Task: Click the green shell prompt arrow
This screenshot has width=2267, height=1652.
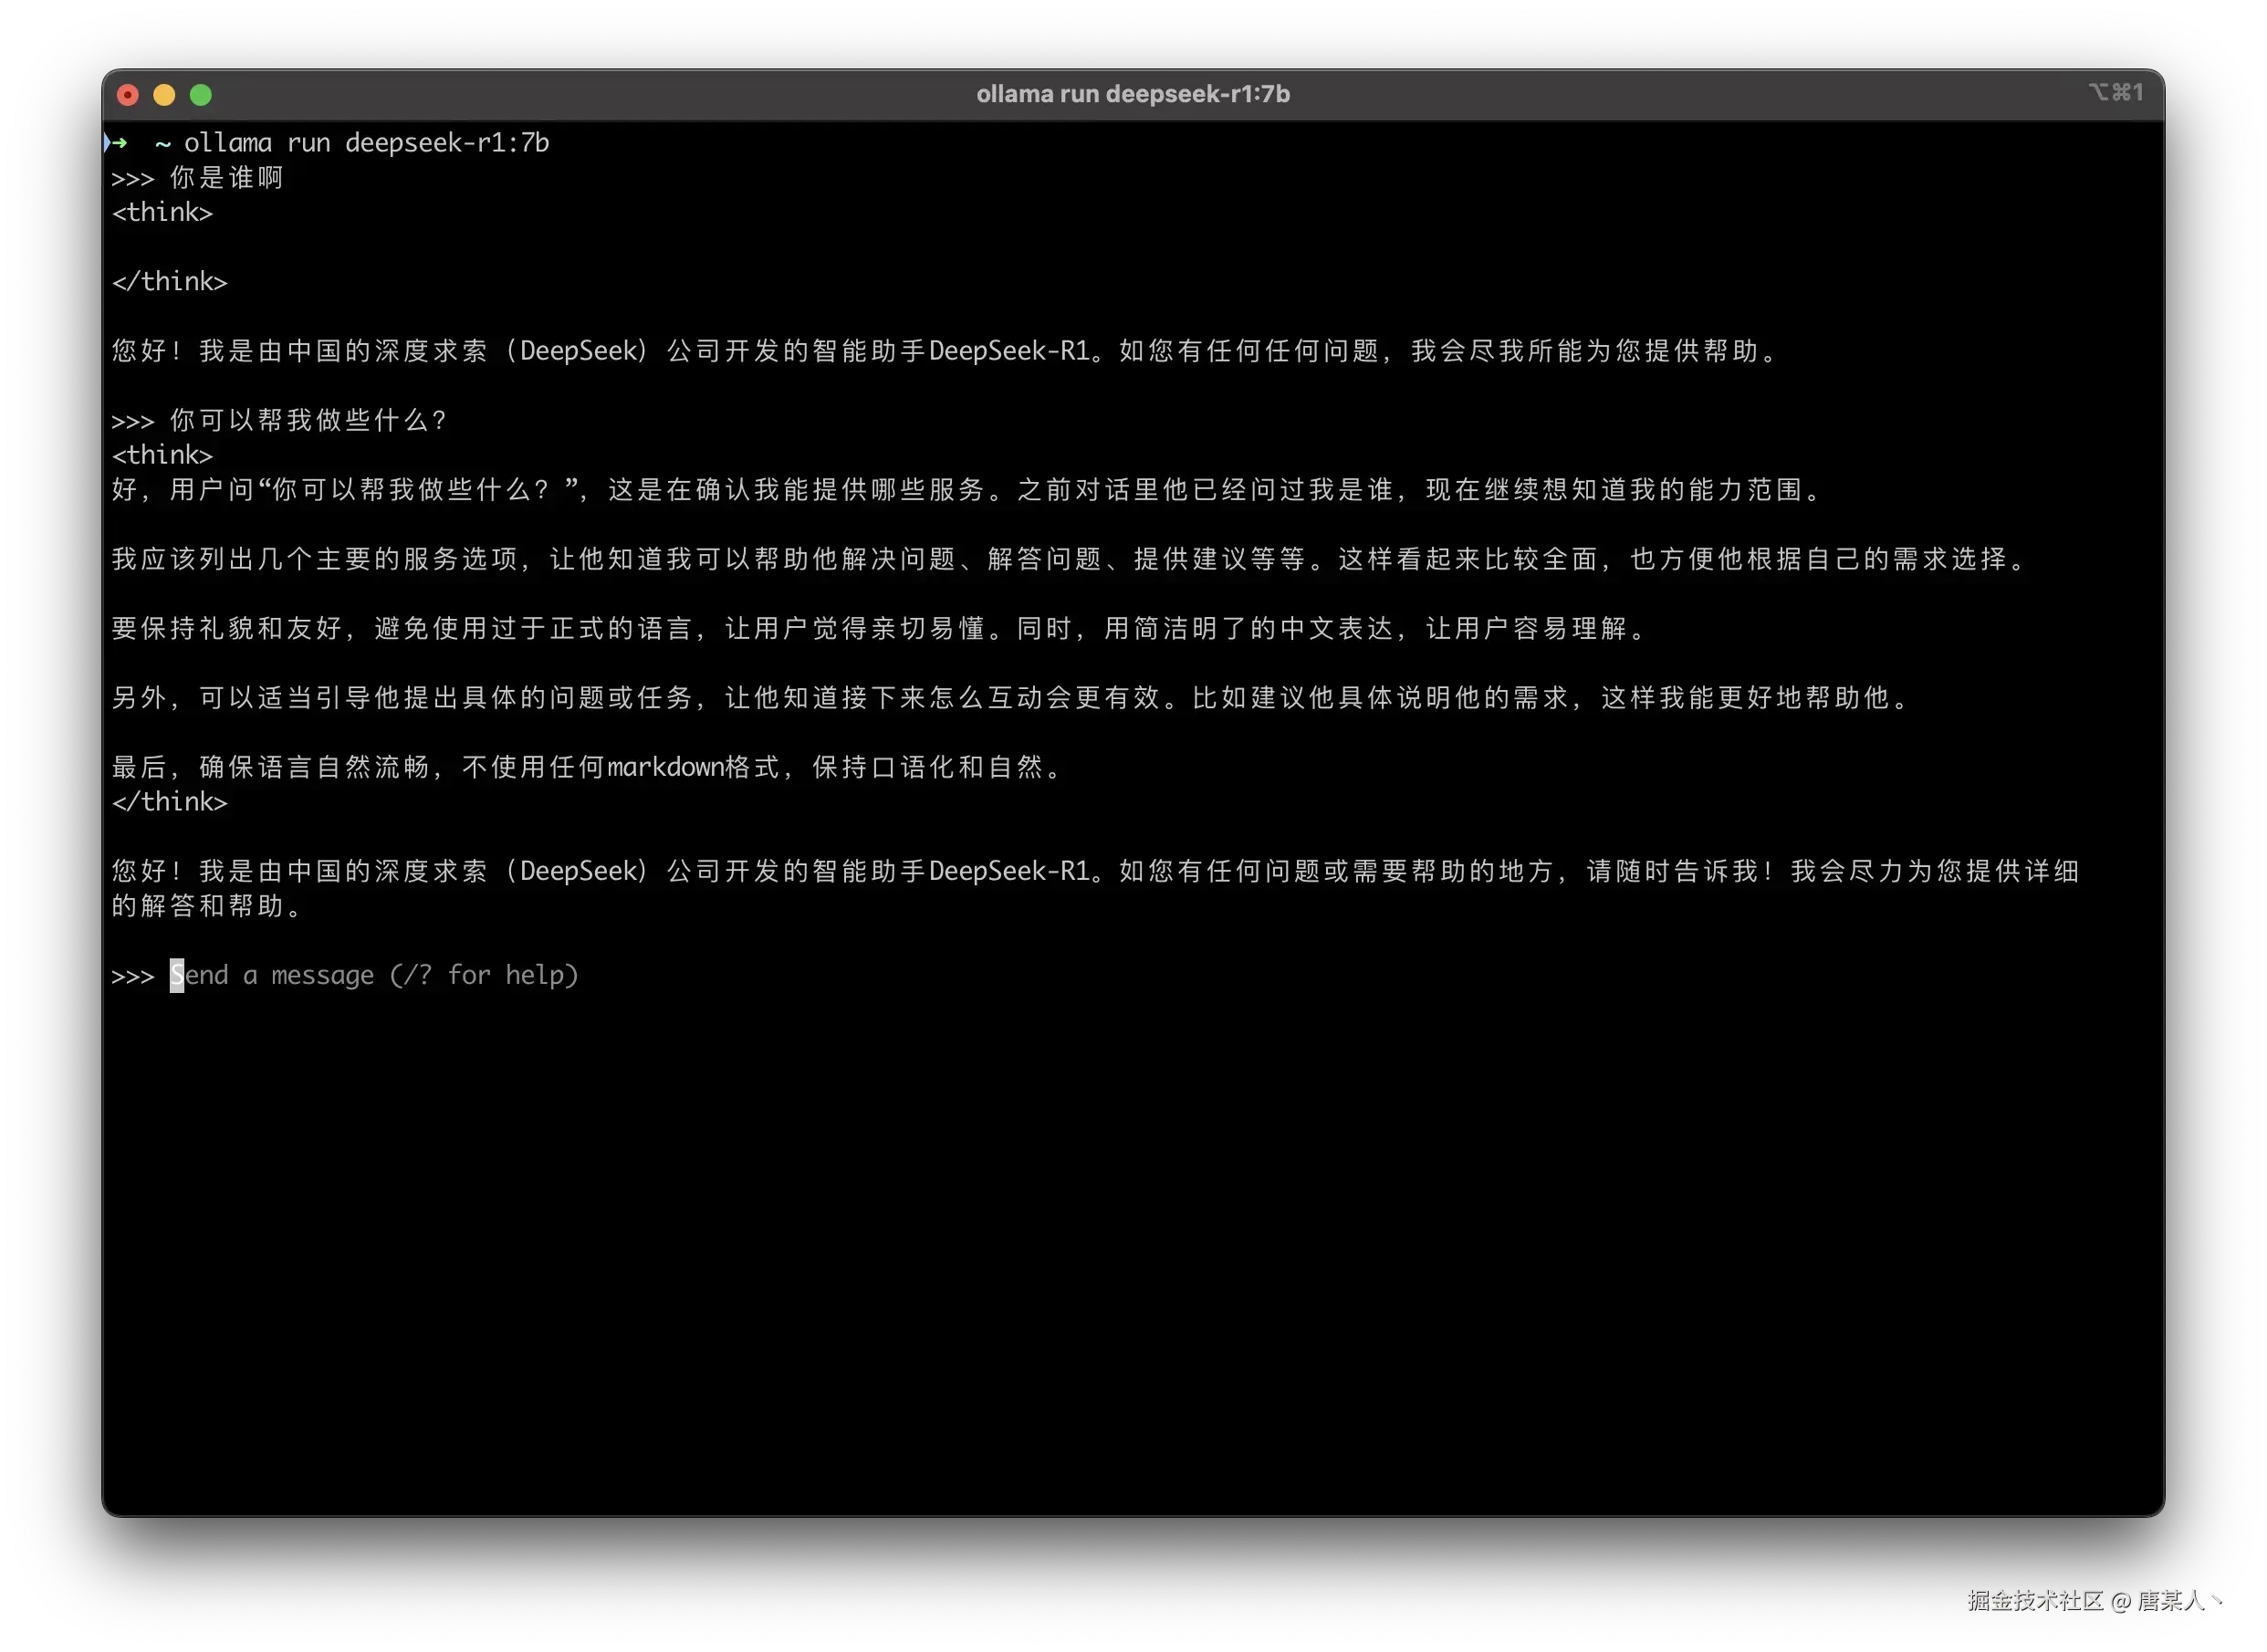Action: 119,143
